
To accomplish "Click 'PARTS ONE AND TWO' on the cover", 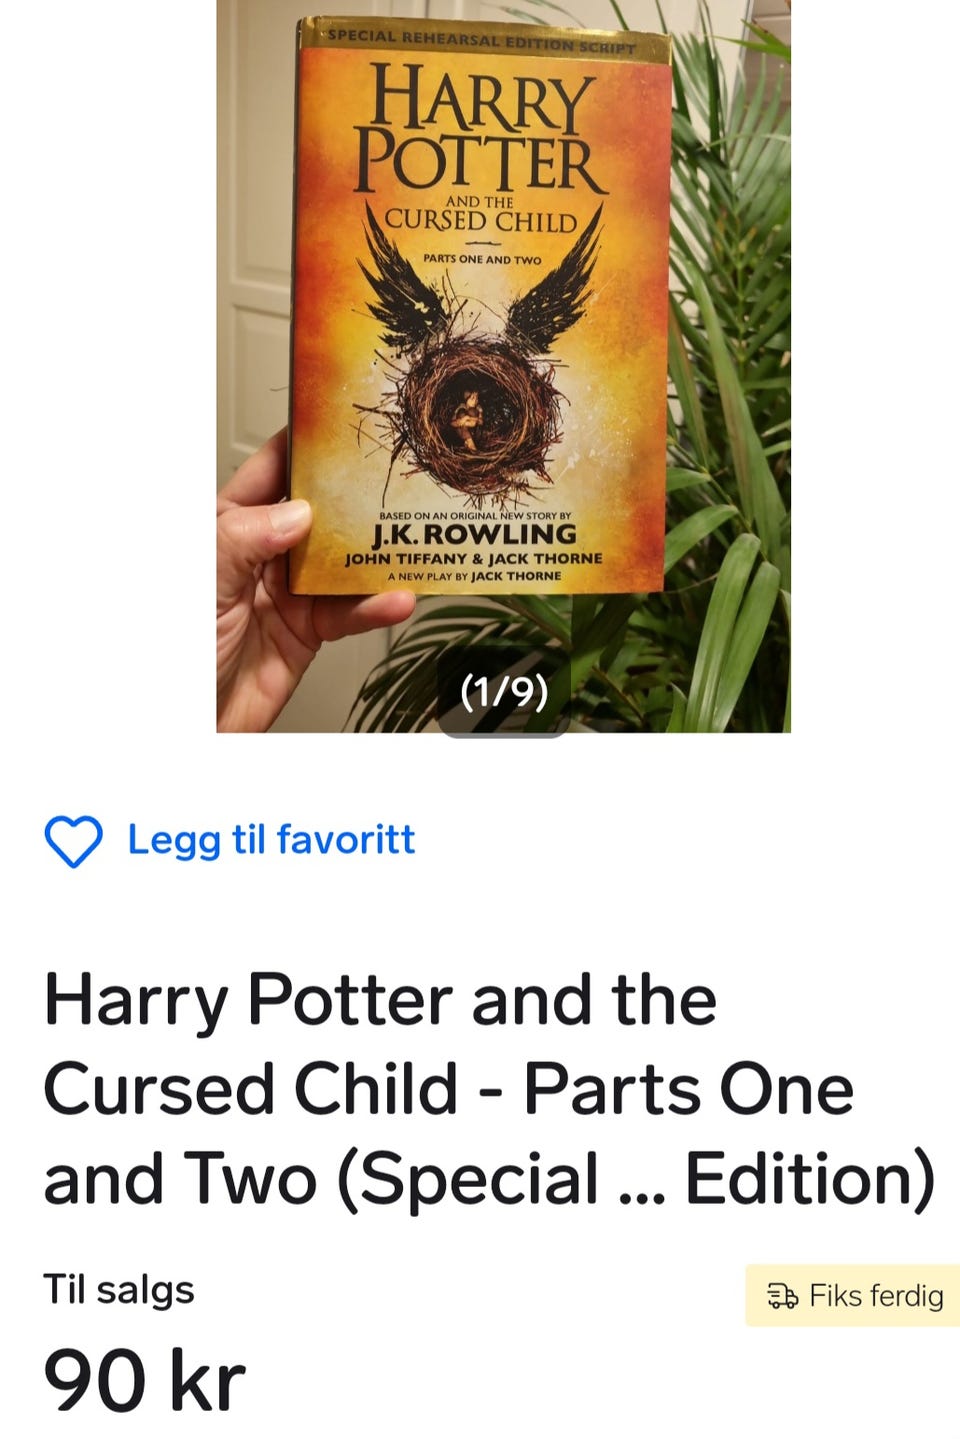I will pos(482,259).
